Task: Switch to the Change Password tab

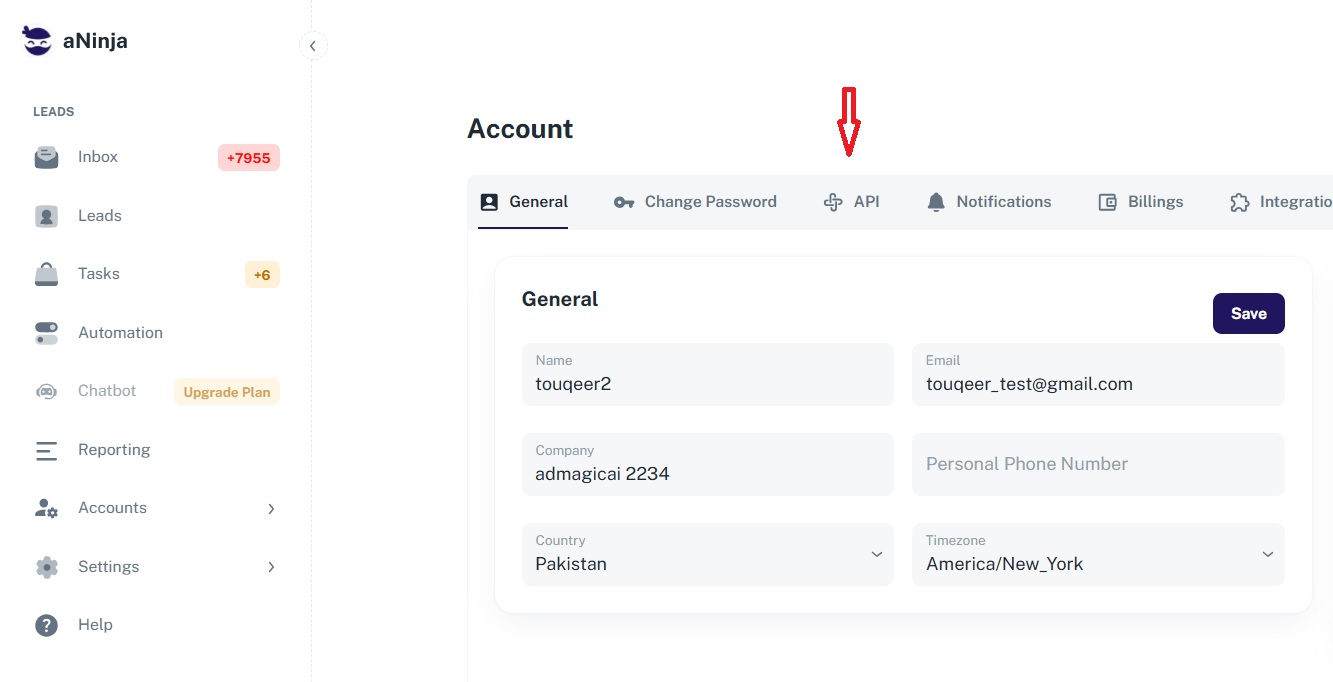Action: (x=695, y=202)
